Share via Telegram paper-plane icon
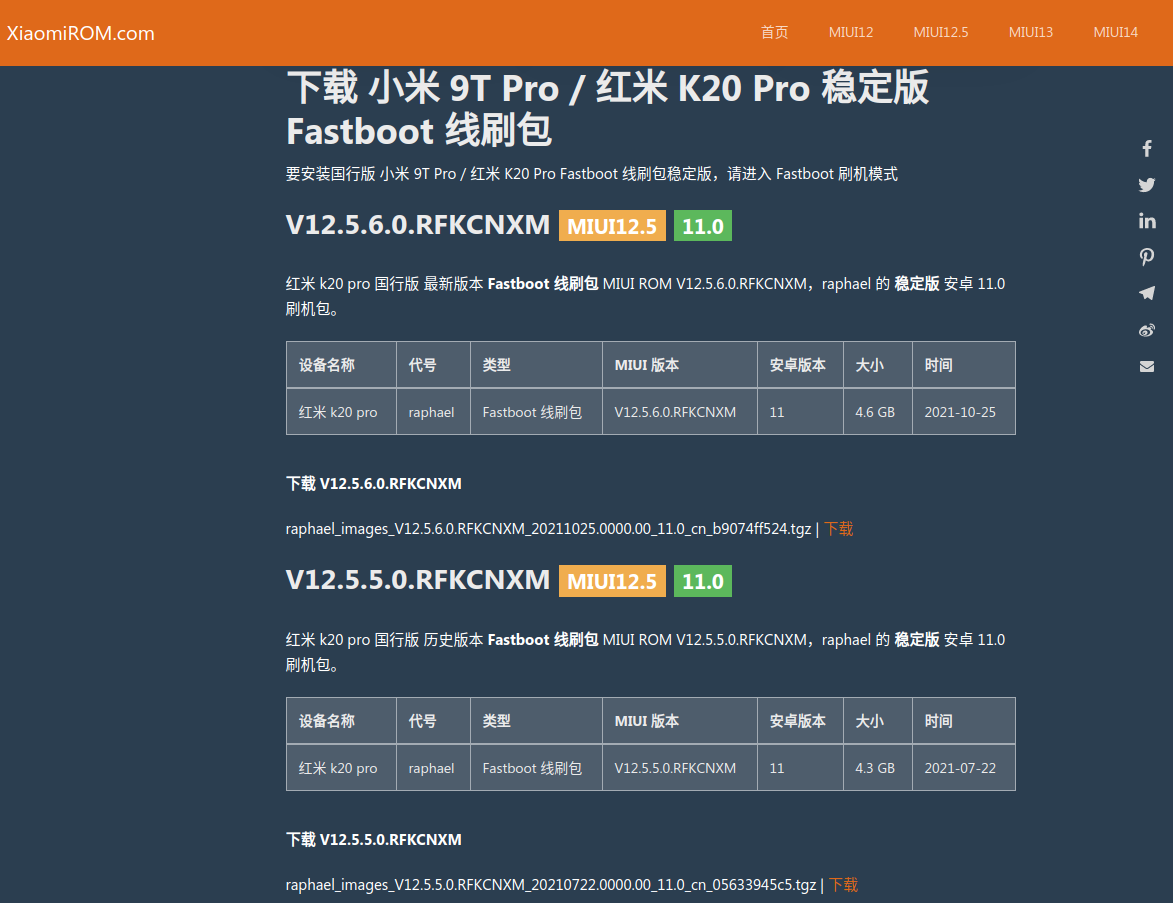Screen dimensions: 1173x903 tap(1147, 293)
